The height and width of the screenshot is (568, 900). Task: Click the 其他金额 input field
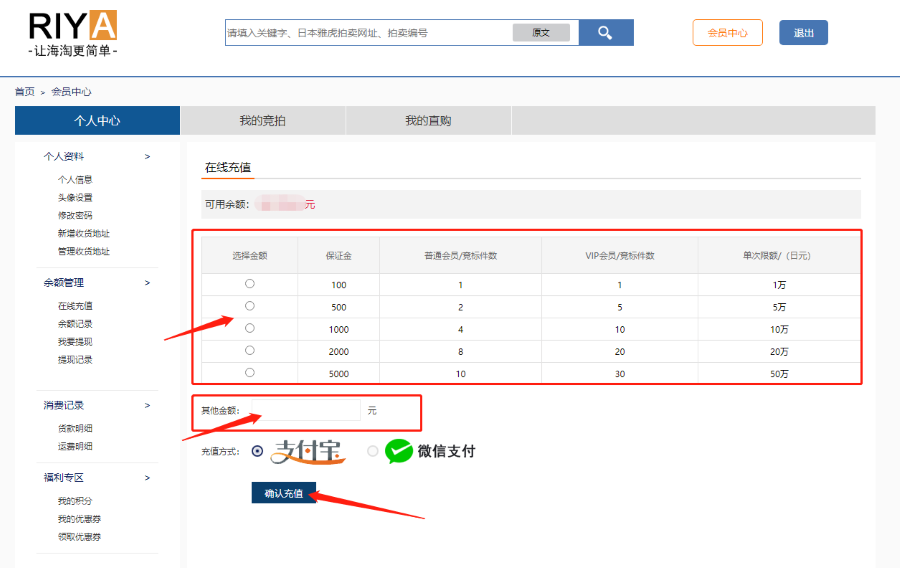(x=305, y=410)
